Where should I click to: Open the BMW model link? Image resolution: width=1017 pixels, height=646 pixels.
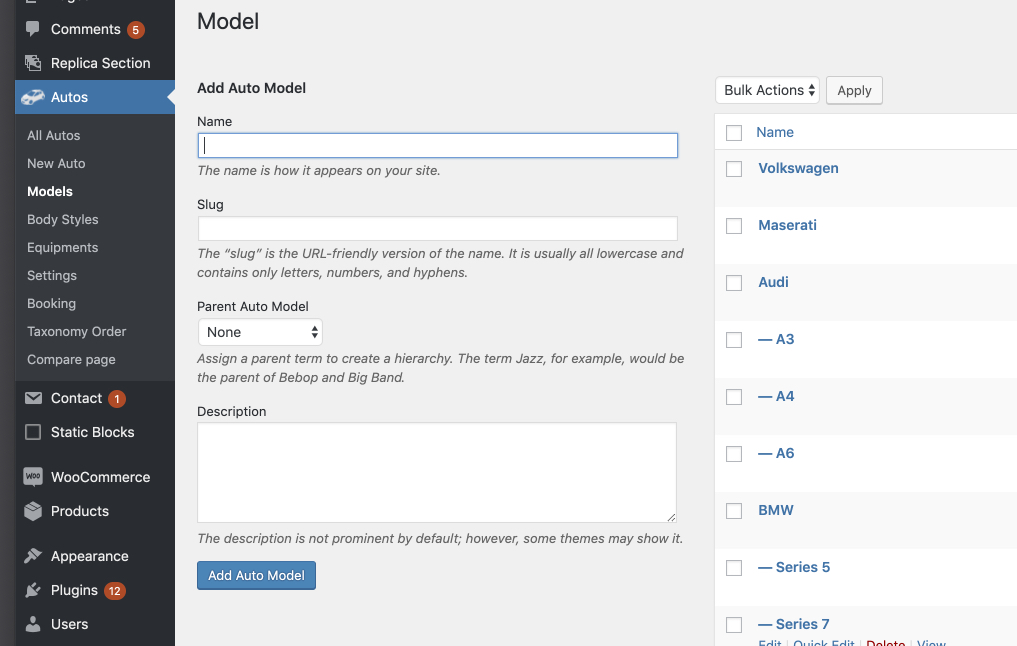(776, 510)
